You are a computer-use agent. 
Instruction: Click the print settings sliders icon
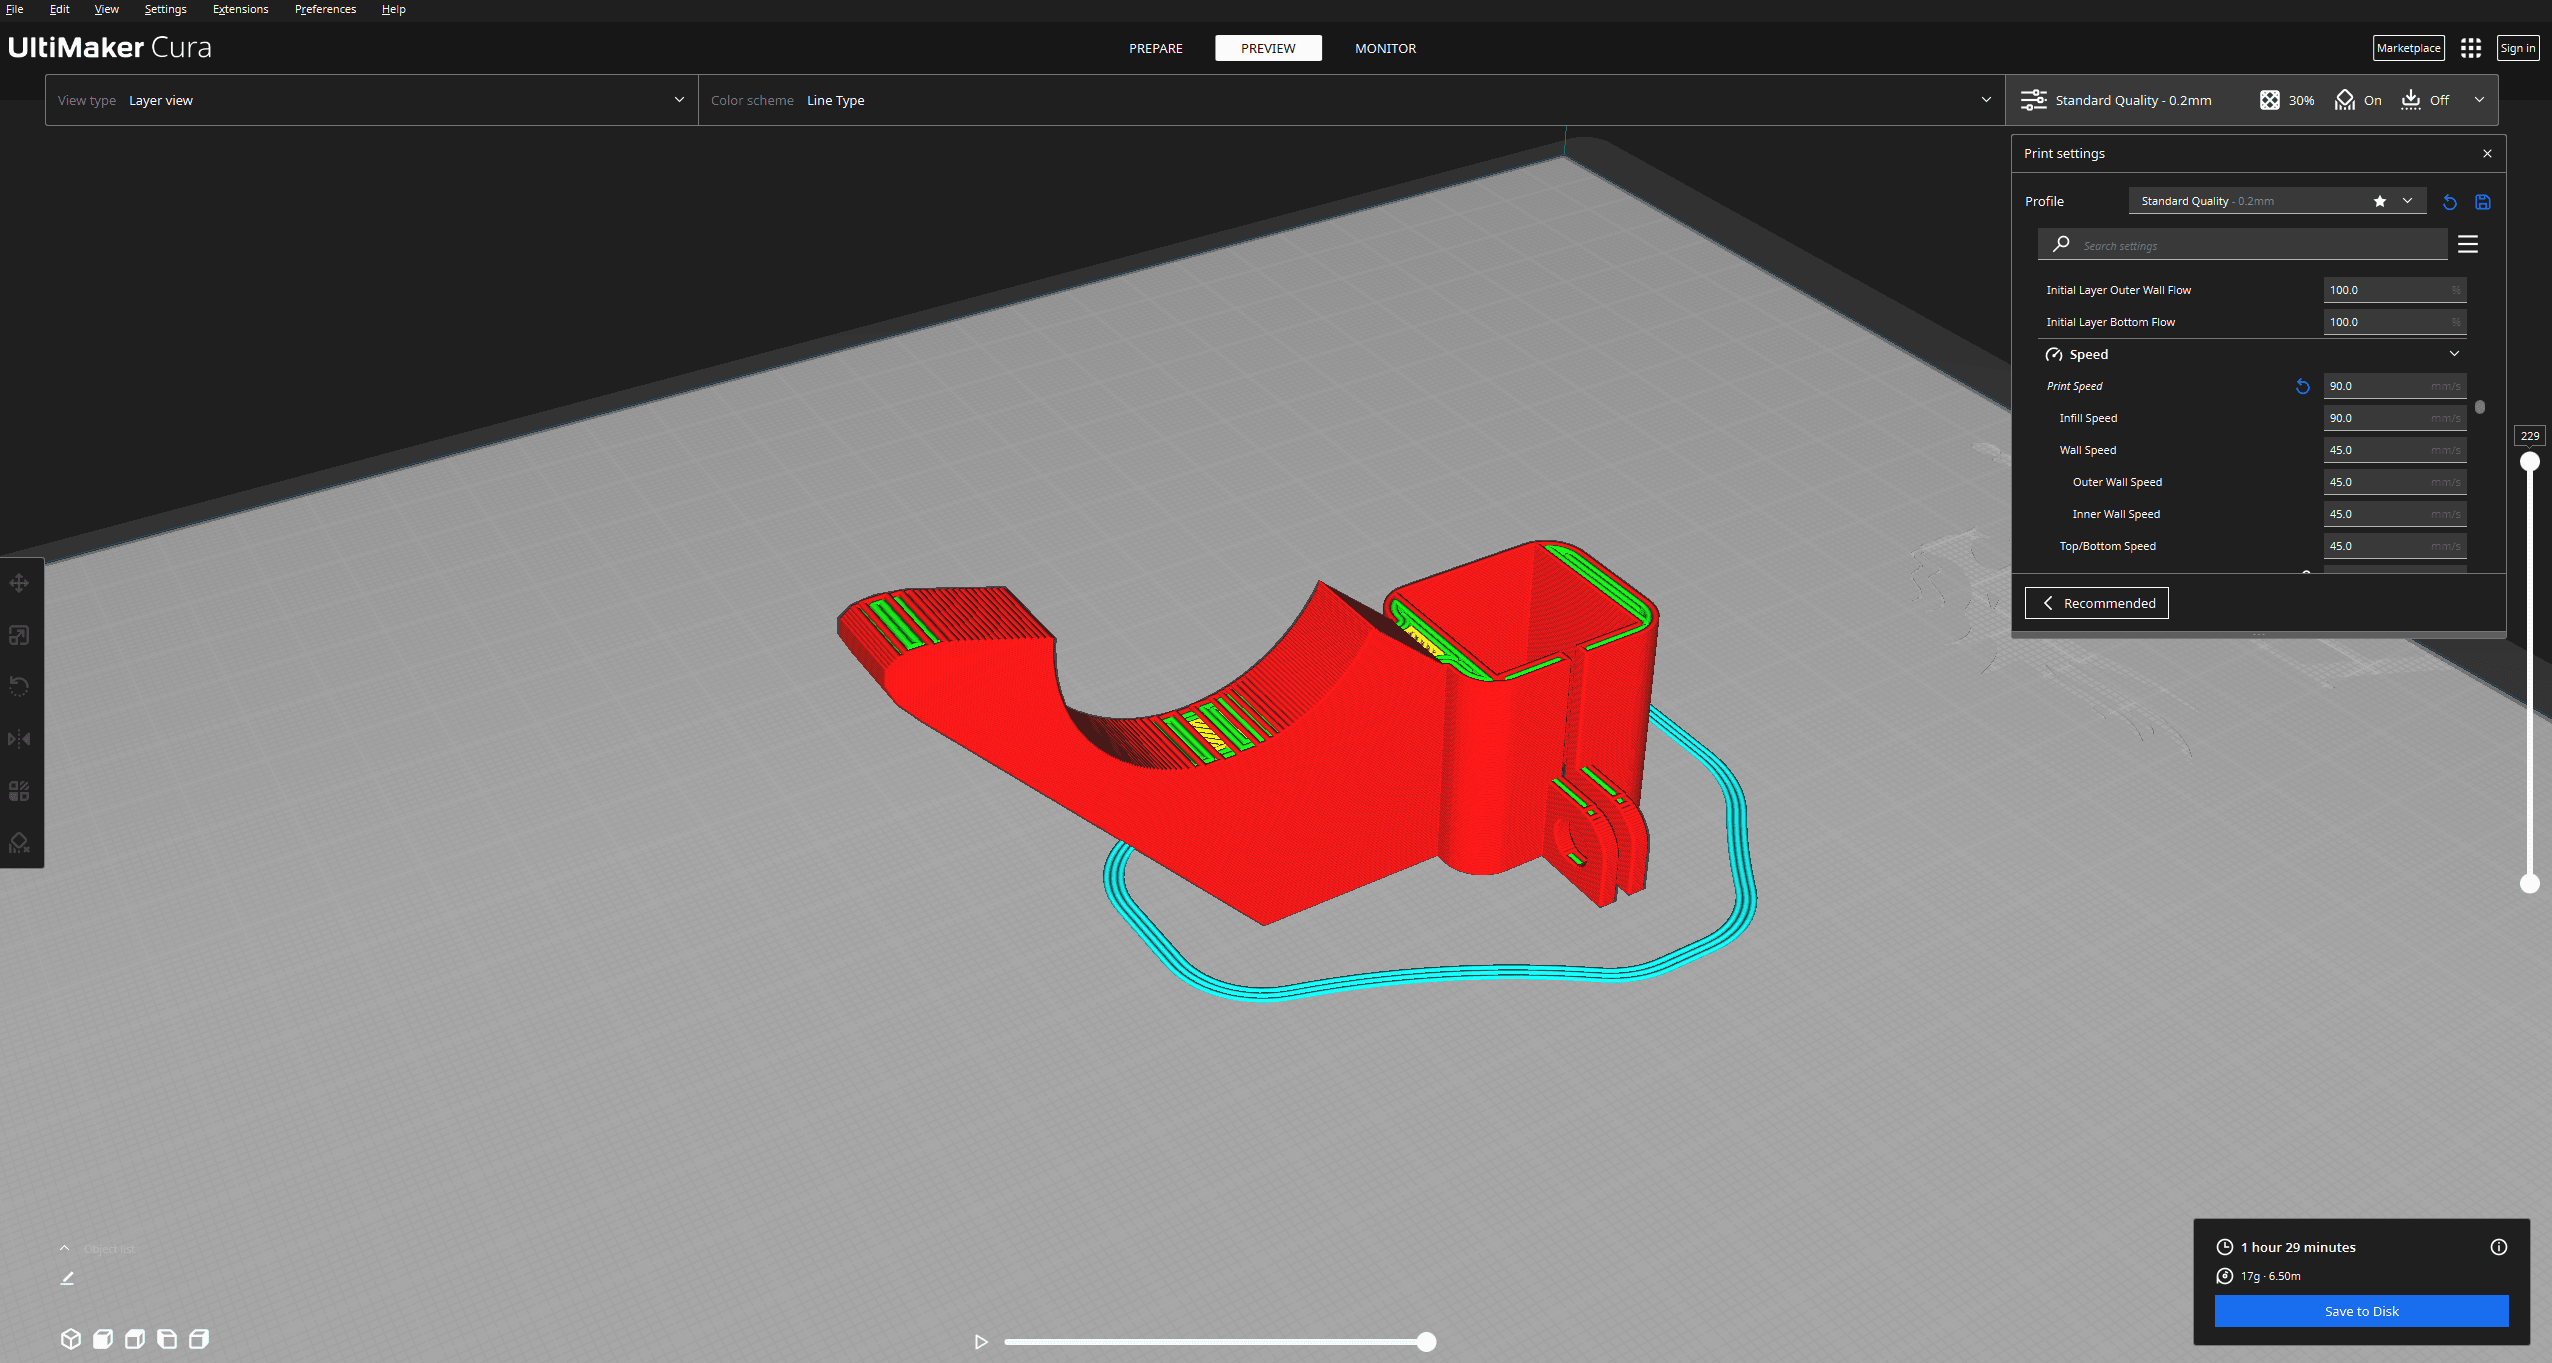click(2034, 100)
